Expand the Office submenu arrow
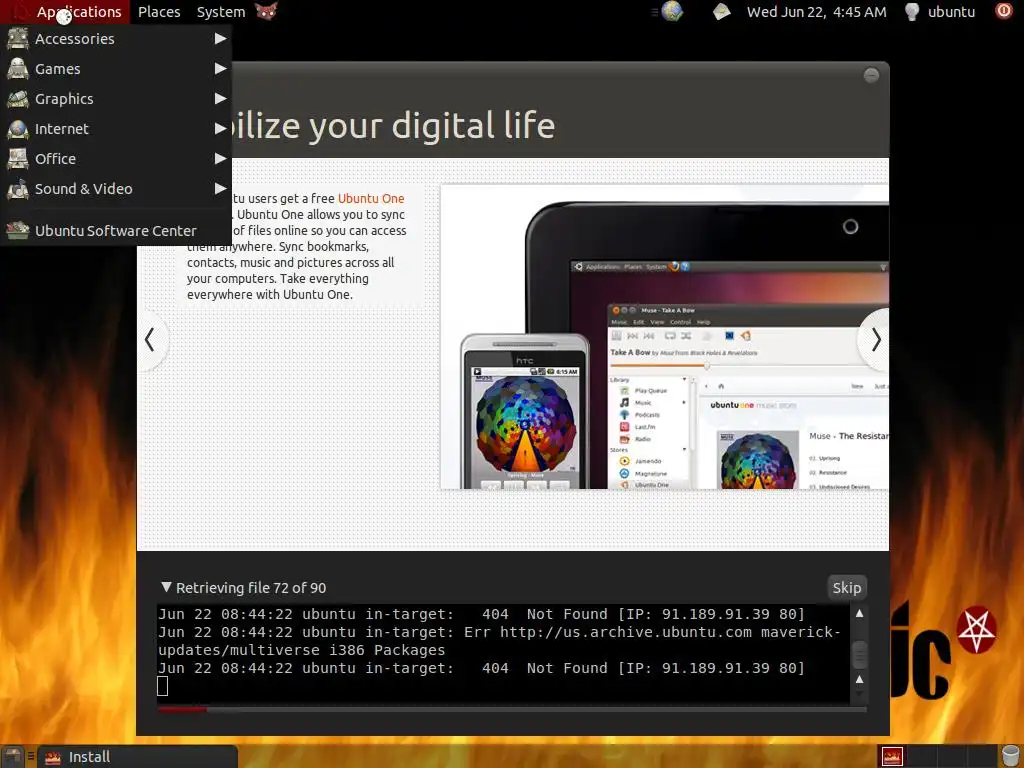This screenshot has height=768, width=1024. tap(221, 159)
